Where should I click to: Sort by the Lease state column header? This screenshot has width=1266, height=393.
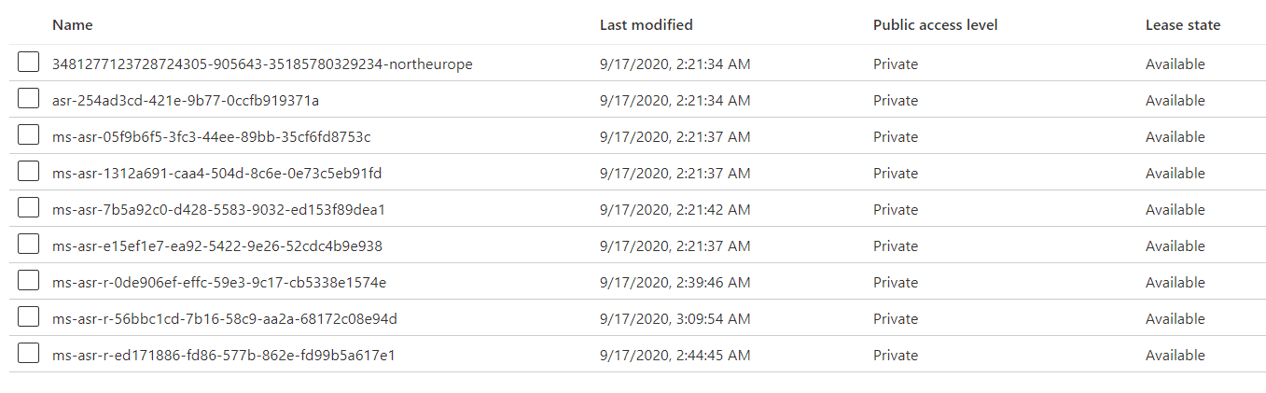(1183, 25)
